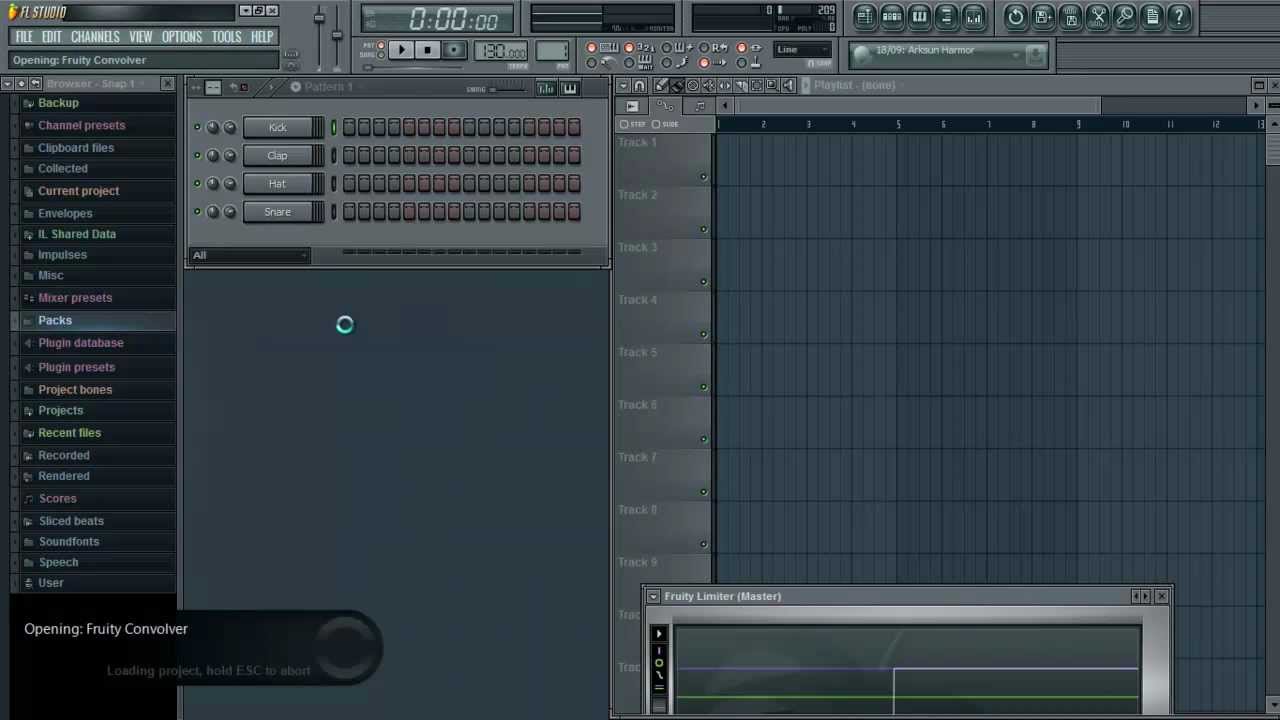Click the Kick channel button
This screenshot has width=1280, height=720.
pos(278,127)
